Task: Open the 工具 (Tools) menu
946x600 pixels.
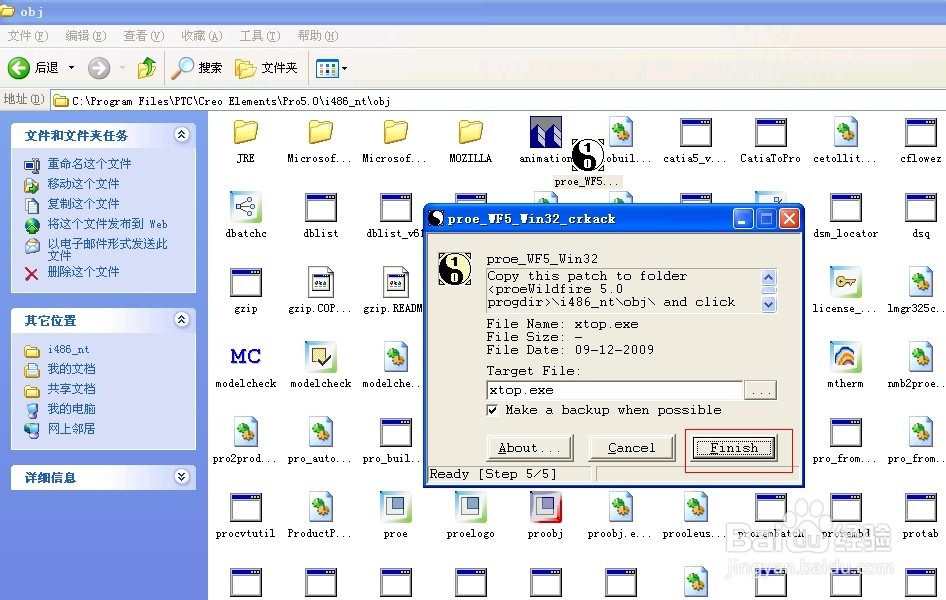Action: (x=260, y=36)
